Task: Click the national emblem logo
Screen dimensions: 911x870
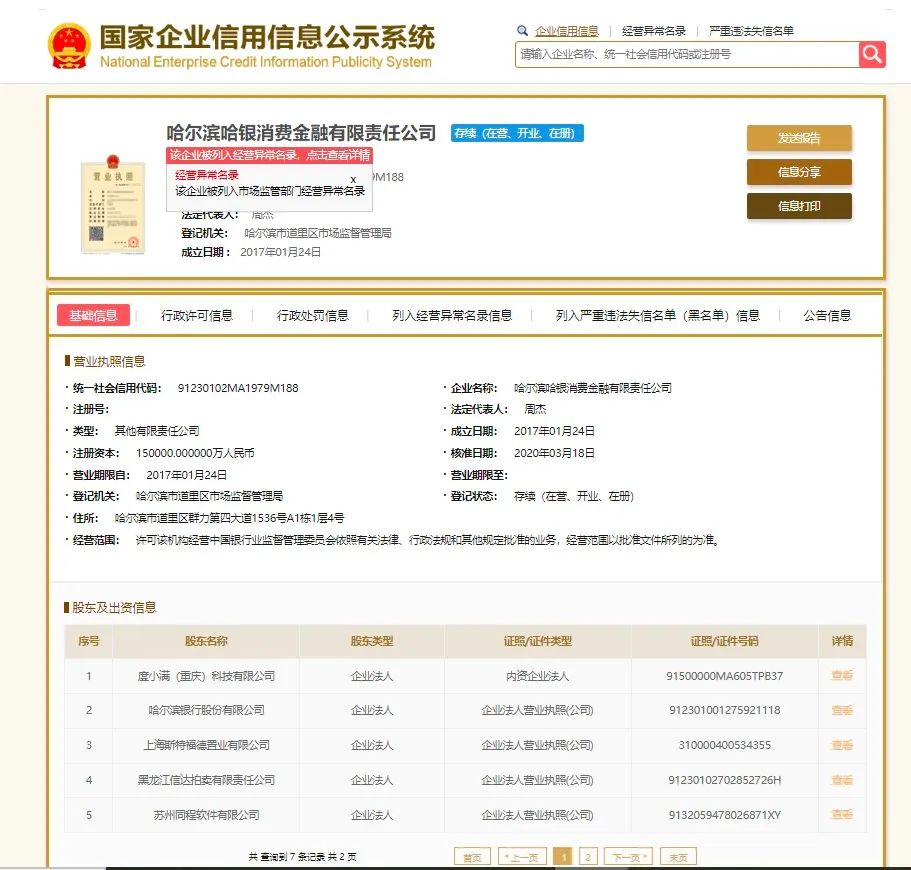Action: [x=69, y=46]
